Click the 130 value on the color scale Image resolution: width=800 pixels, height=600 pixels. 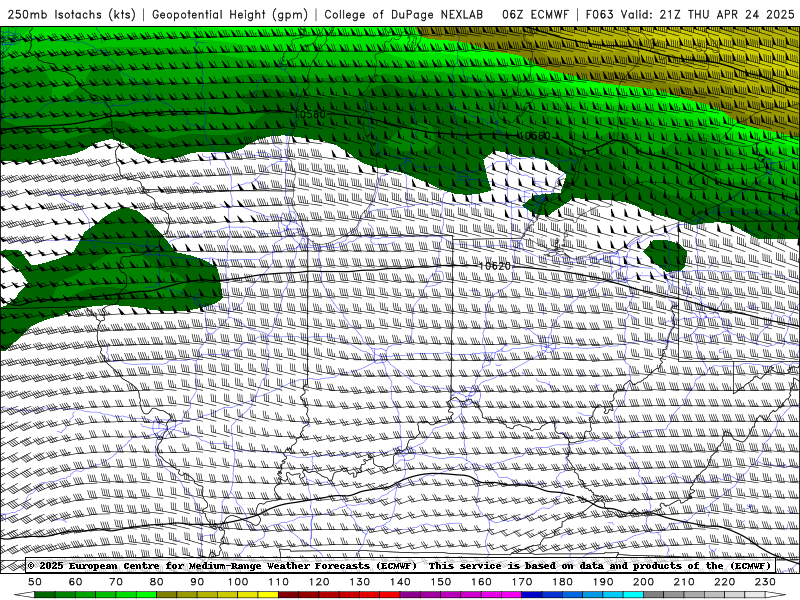point(359,582)
